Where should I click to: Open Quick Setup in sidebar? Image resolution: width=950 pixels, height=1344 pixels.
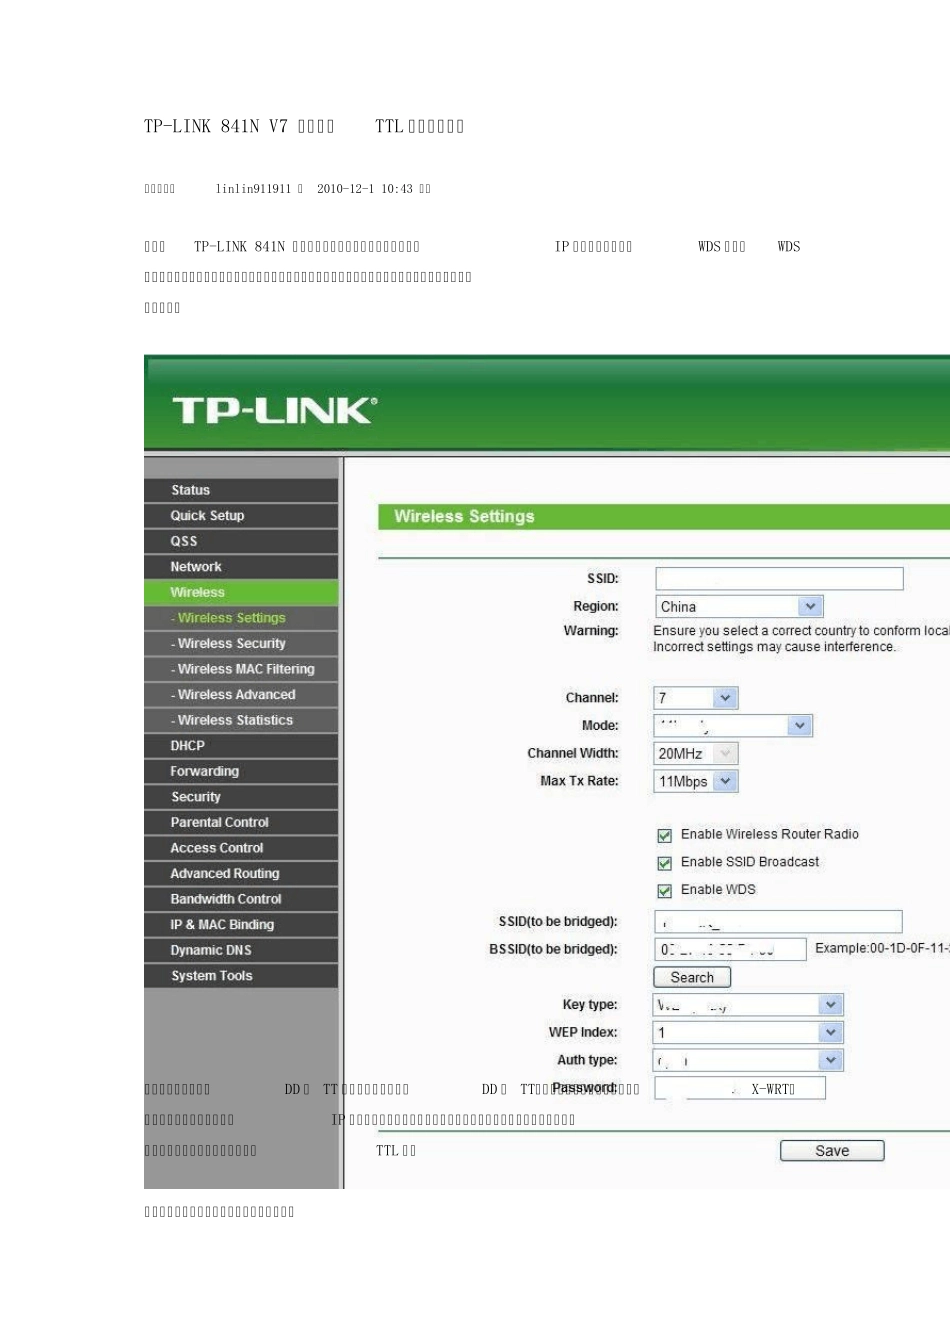[241, 515]
